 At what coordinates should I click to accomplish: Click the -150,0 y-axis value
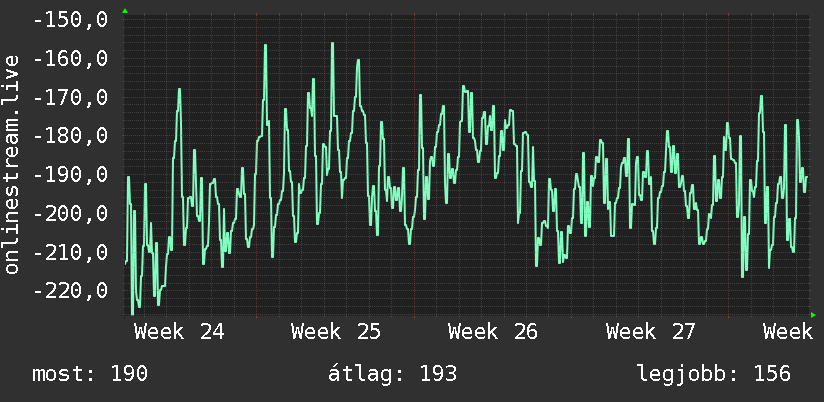point(70,20)
